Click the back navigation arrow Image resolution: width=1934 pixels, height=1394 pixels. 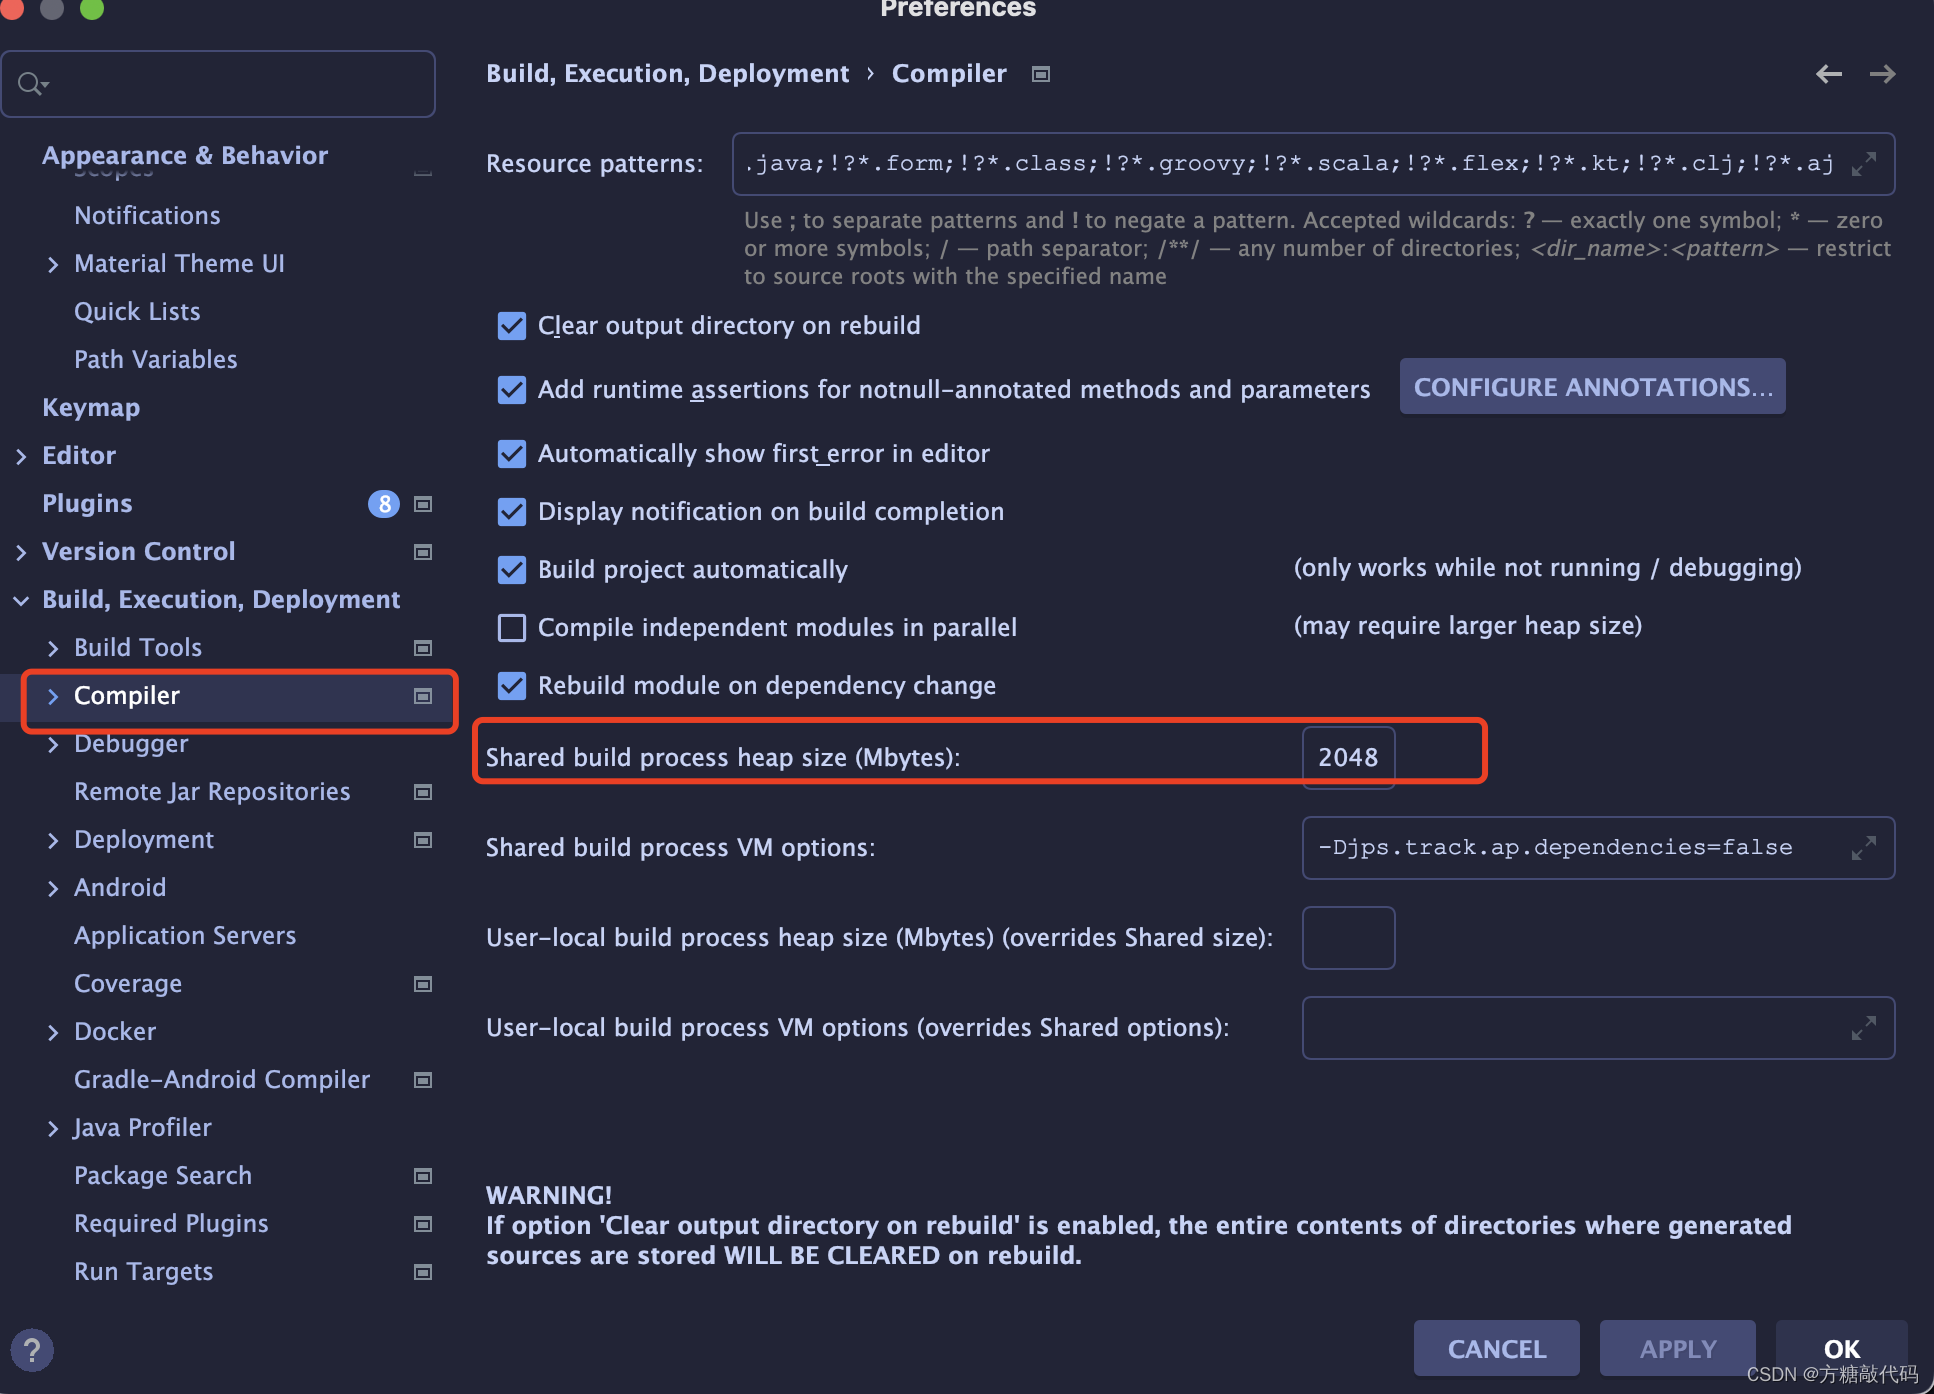(x=1828, y=74)
